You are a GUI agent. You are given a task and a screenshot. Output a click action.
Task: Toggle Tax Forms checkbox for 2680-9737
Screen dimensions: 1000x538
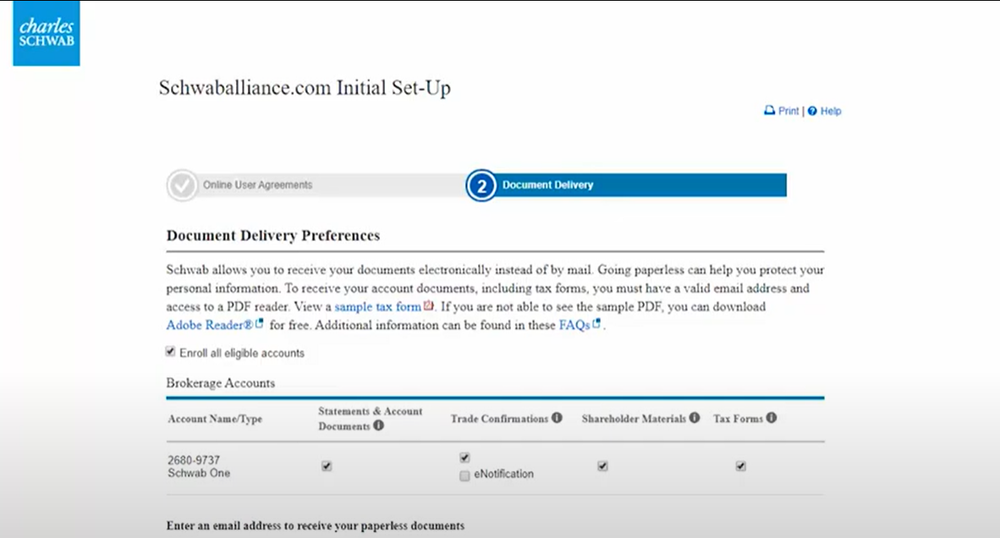[740, 466]
